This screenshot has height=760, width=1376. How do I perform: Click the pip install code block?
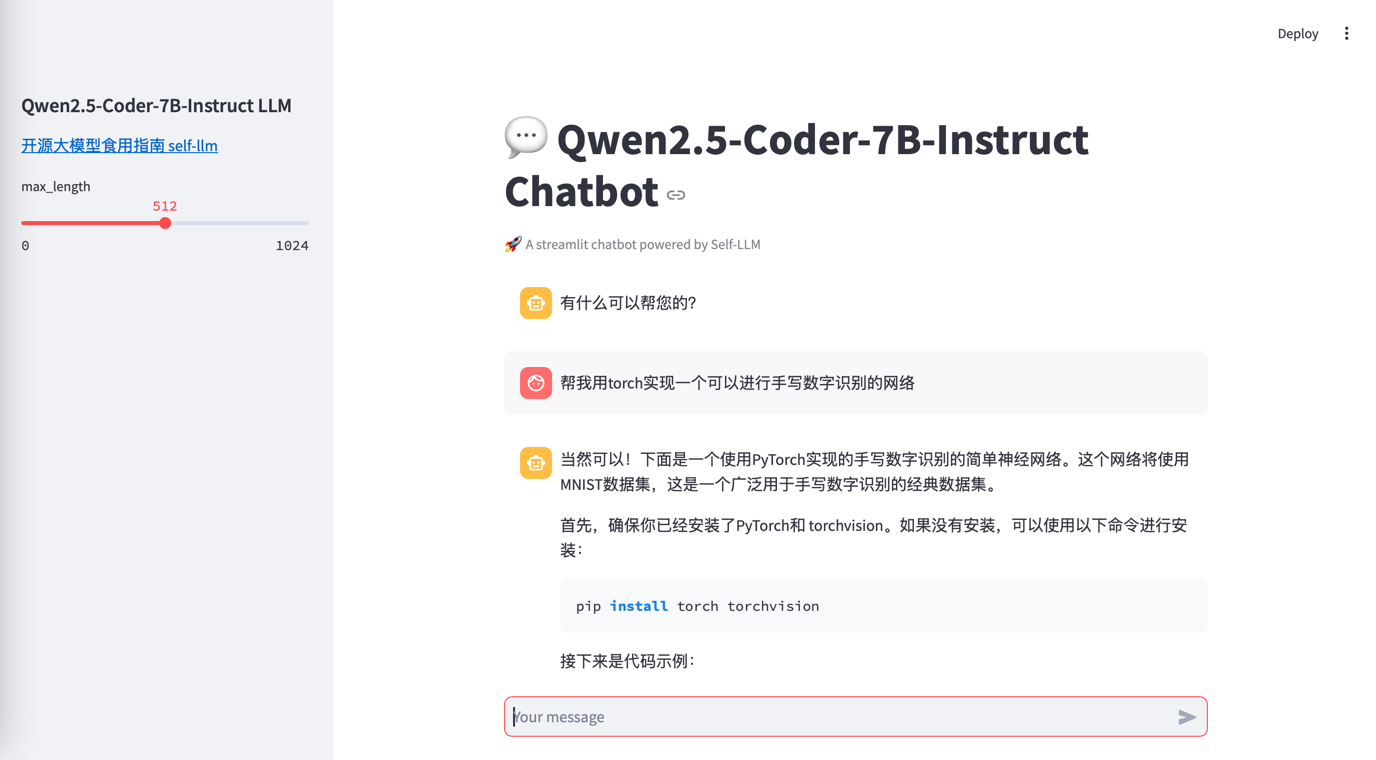coord(883,606)
